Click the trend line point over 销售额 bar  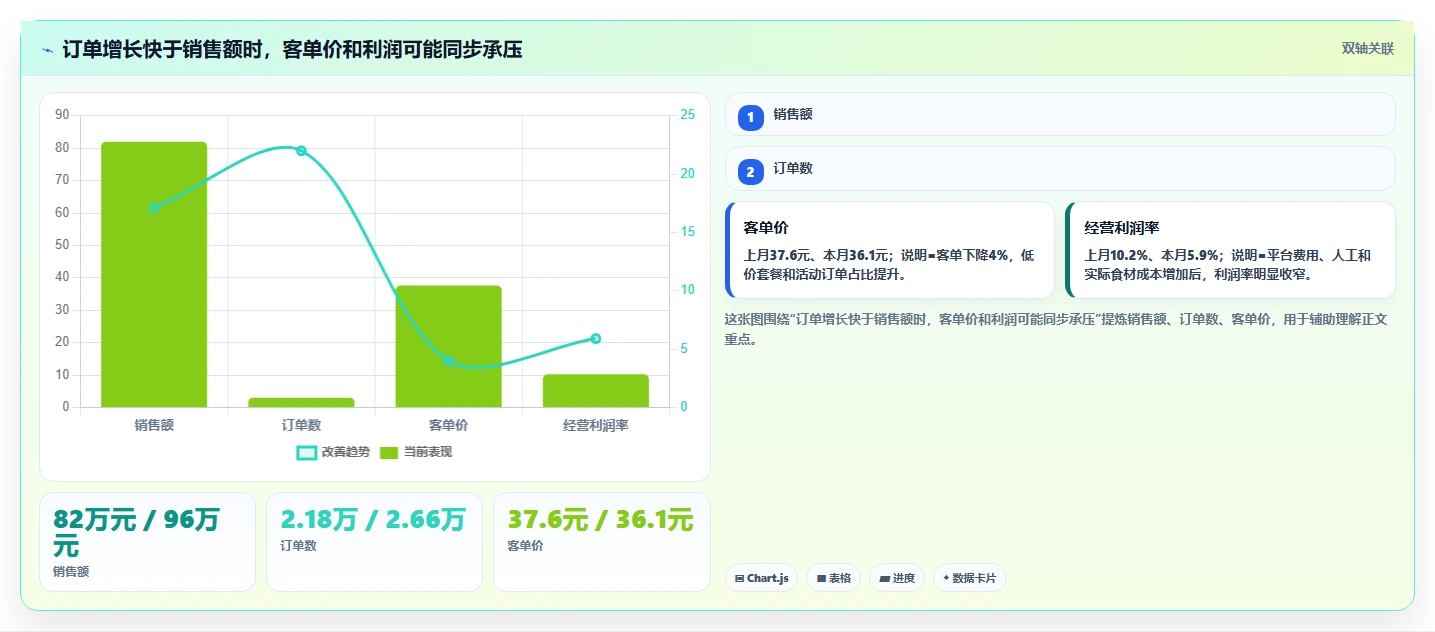tap(154, 208)
